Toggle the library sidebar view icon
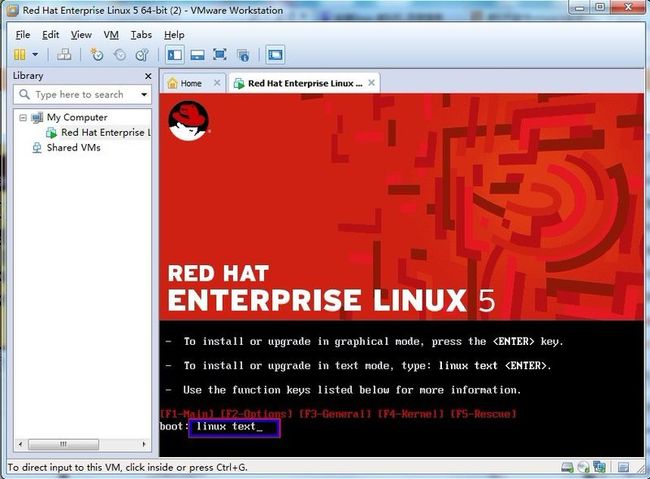Screen dimensions: 650x479 (175, 55)
